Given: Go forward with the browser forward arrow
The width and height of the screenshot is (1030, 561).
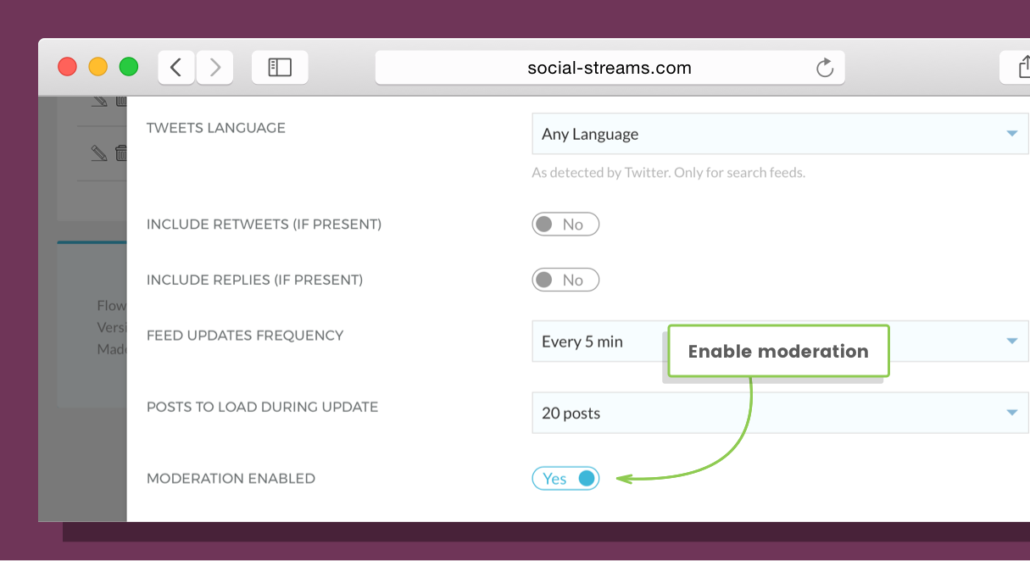Looking at the screenshot, I should pos(215,67).
